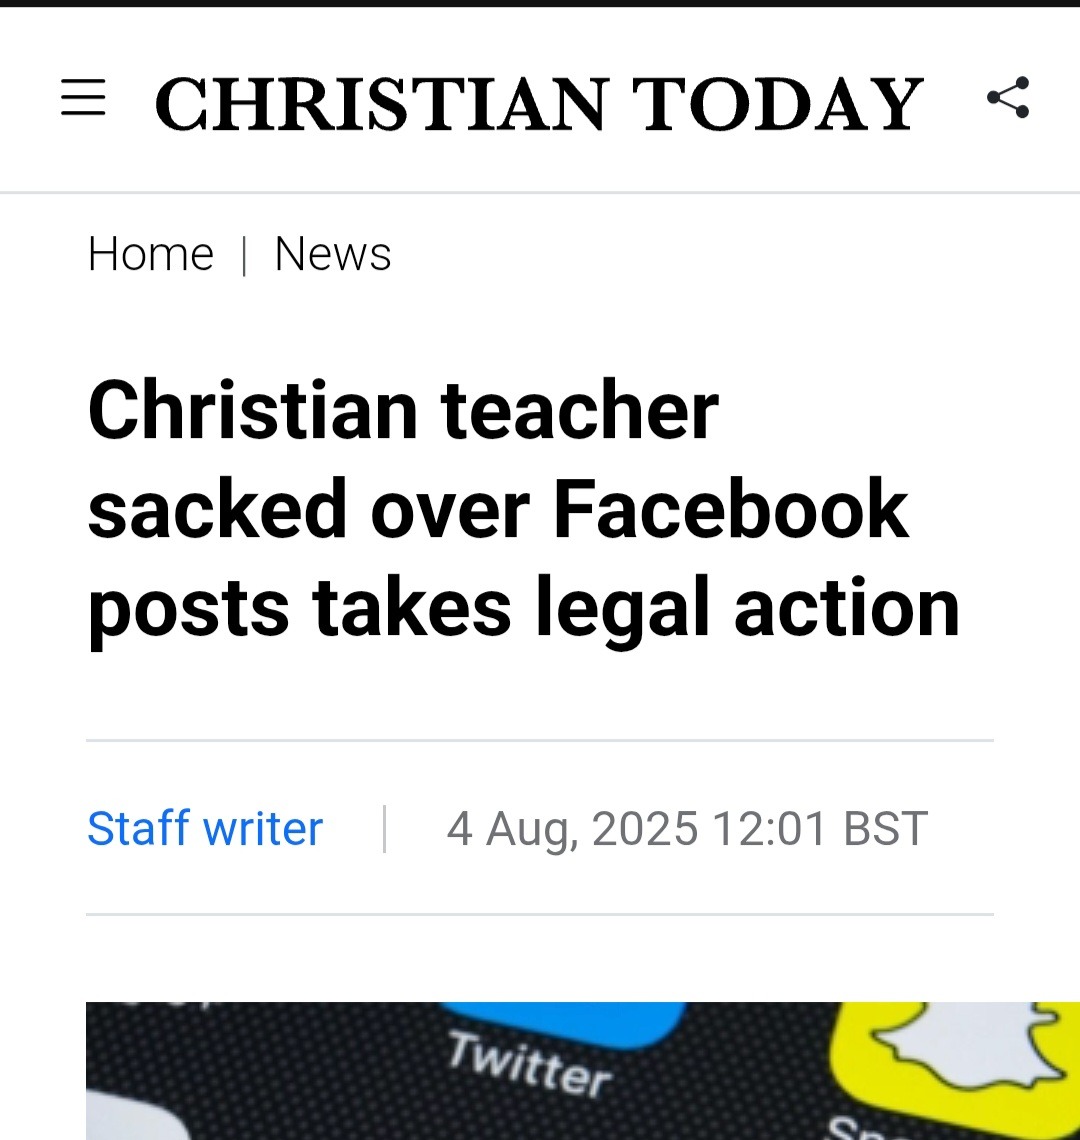Click the black bar at the top of the page
The image size is (1080, 1140).
(540, 4)
